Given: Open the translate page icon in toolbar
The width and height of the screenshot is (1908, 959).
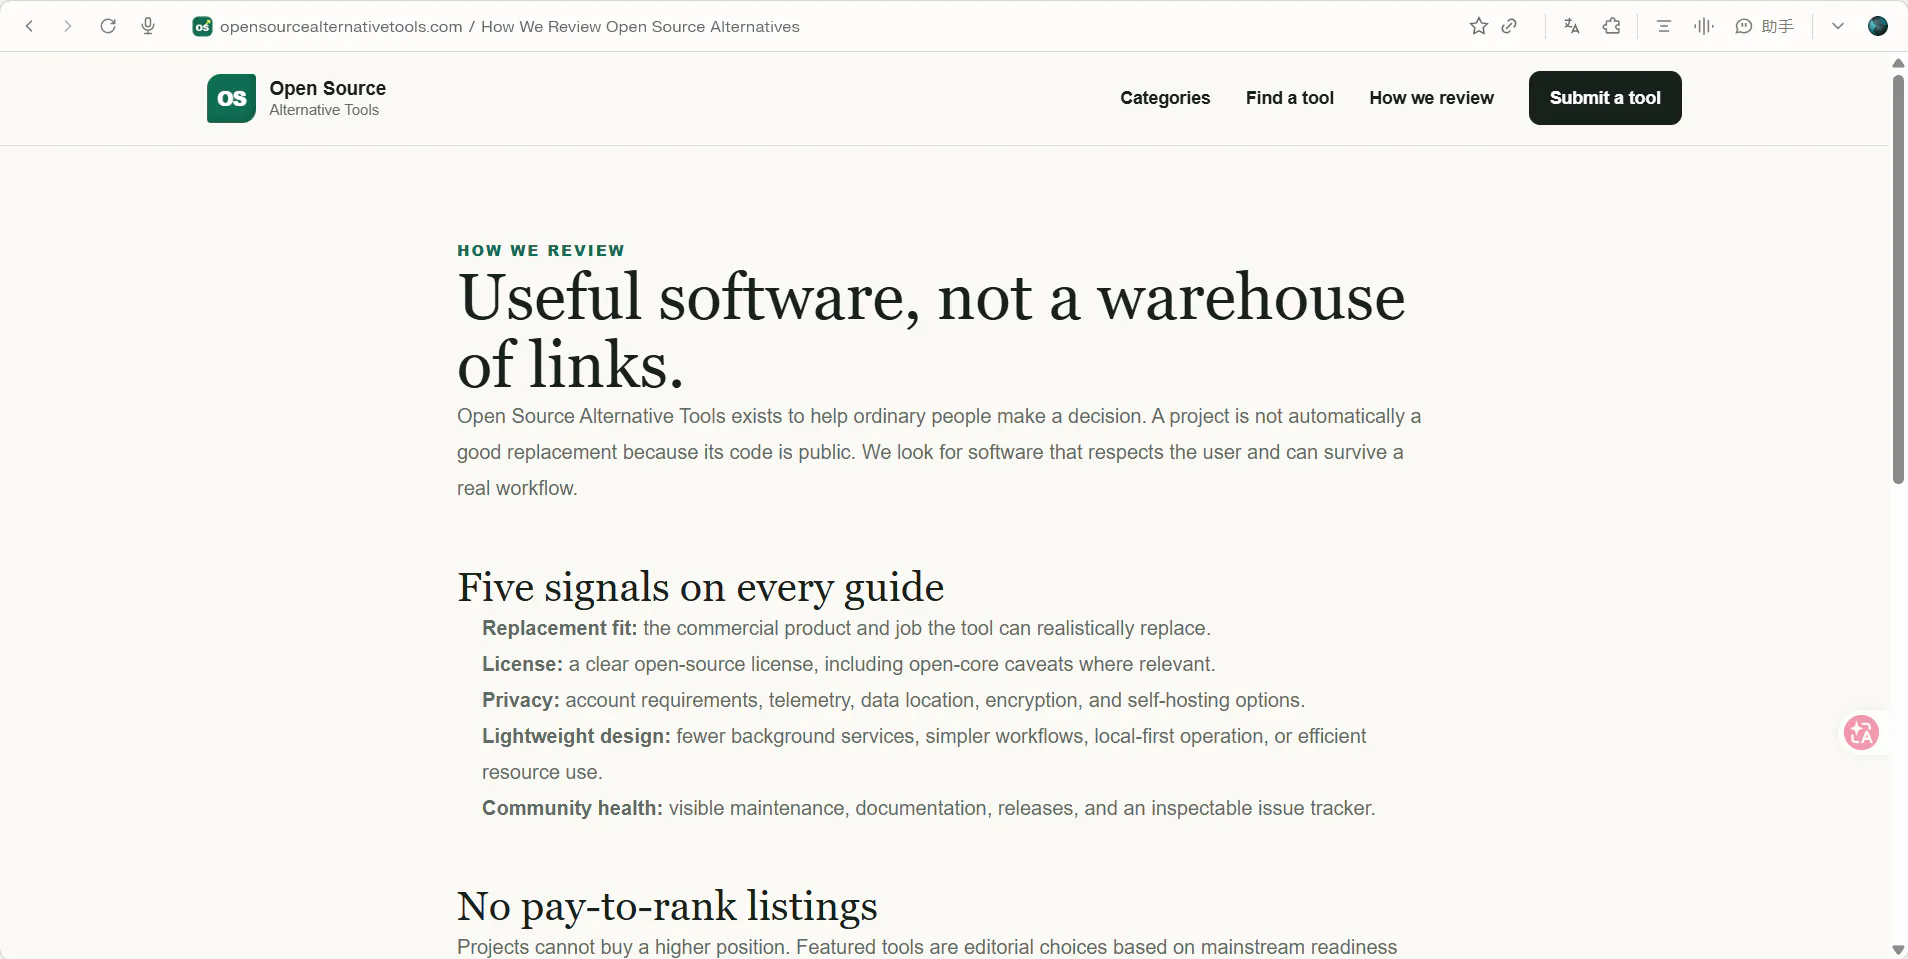Looking at the screenshot, I should click(1571, 26).
